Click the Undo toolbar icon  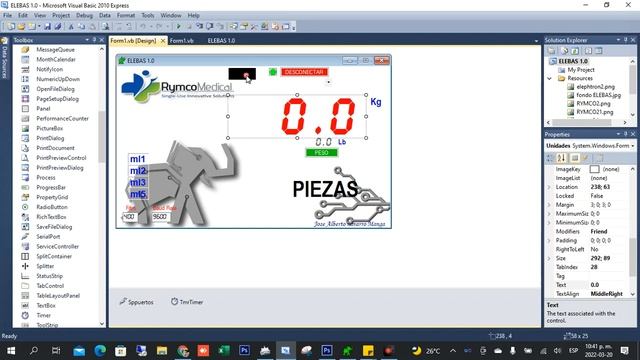(x=143, y=27)
